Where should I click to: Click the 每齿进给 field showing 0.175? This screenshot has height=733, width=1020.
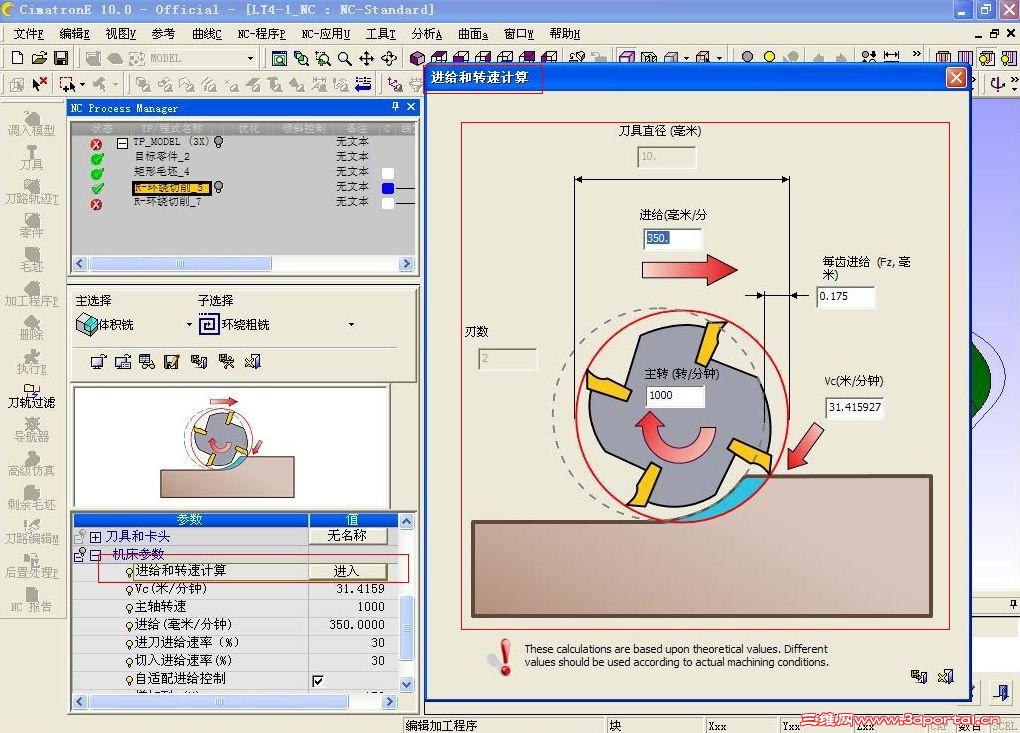pos(846,297)
